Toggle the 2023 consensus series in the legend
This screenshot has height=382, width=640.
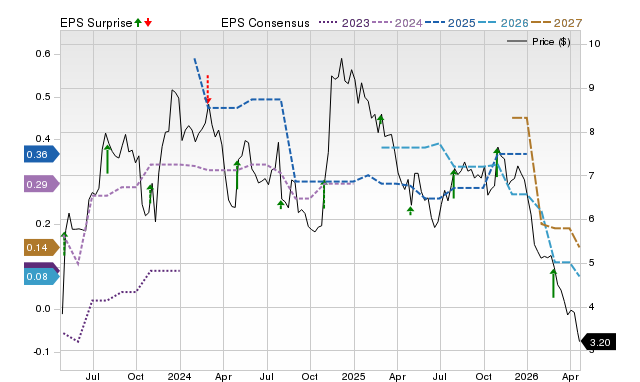pyautogui.click(x=344, y=23)
